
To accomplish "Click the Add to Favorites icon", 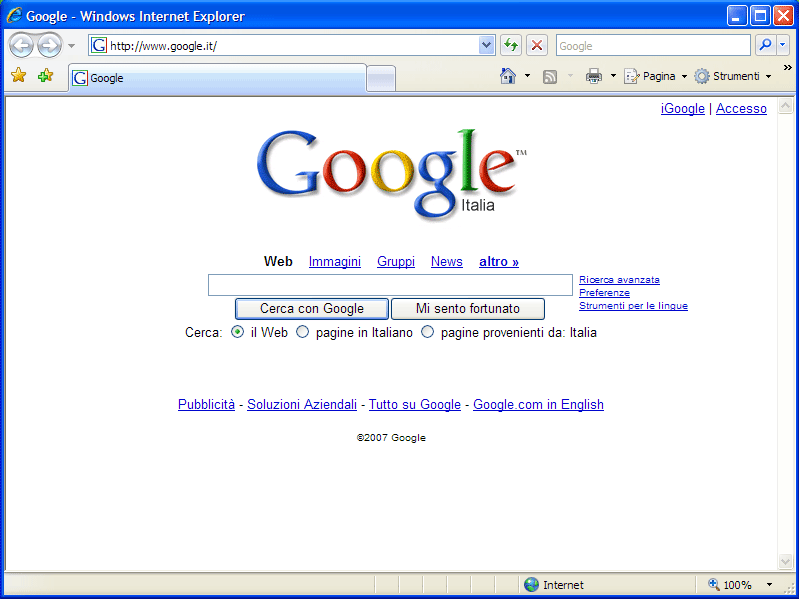I will pyautogui.click(x=45, y=75).
